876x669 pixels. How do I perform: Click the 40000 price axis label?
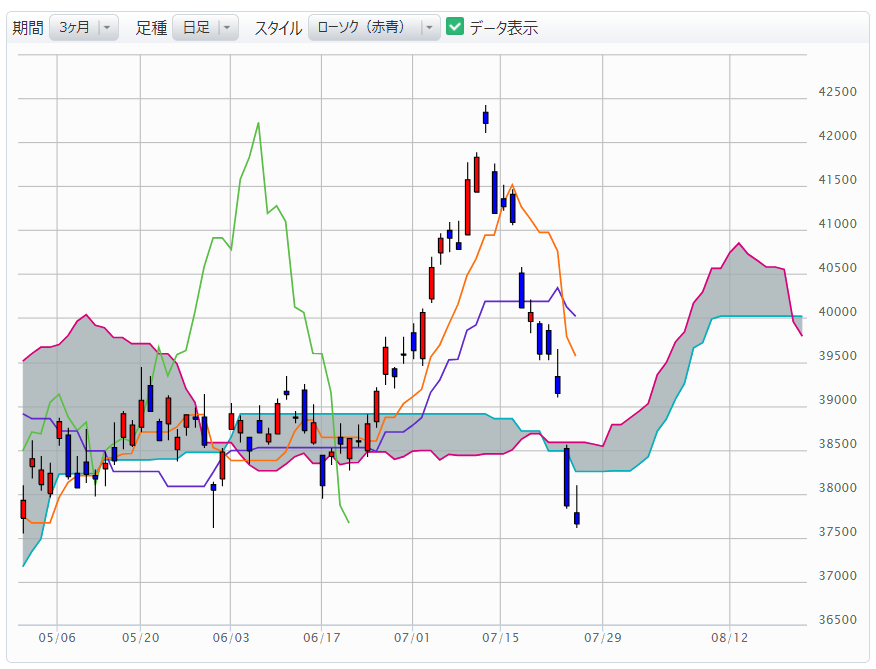(x=837, y=312)
